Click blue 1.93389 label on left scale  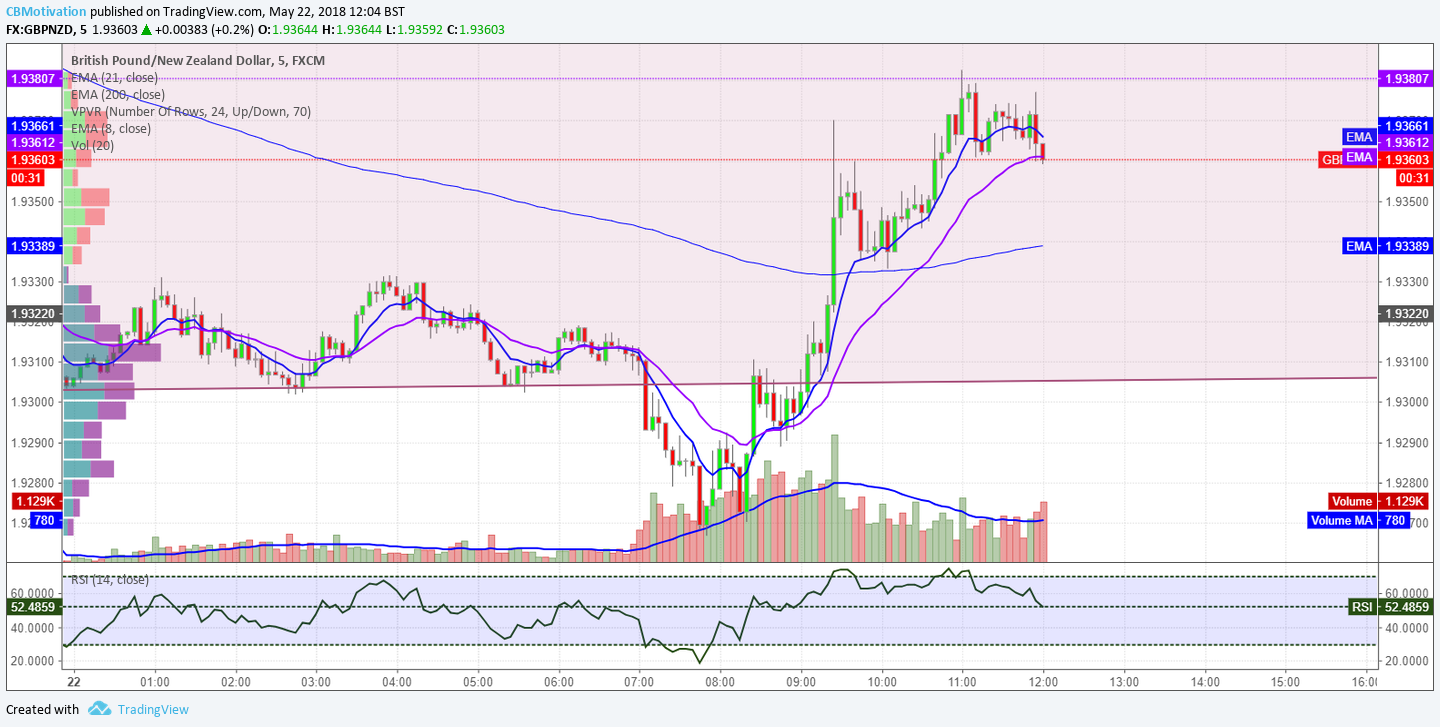click(x=34, y=246)
